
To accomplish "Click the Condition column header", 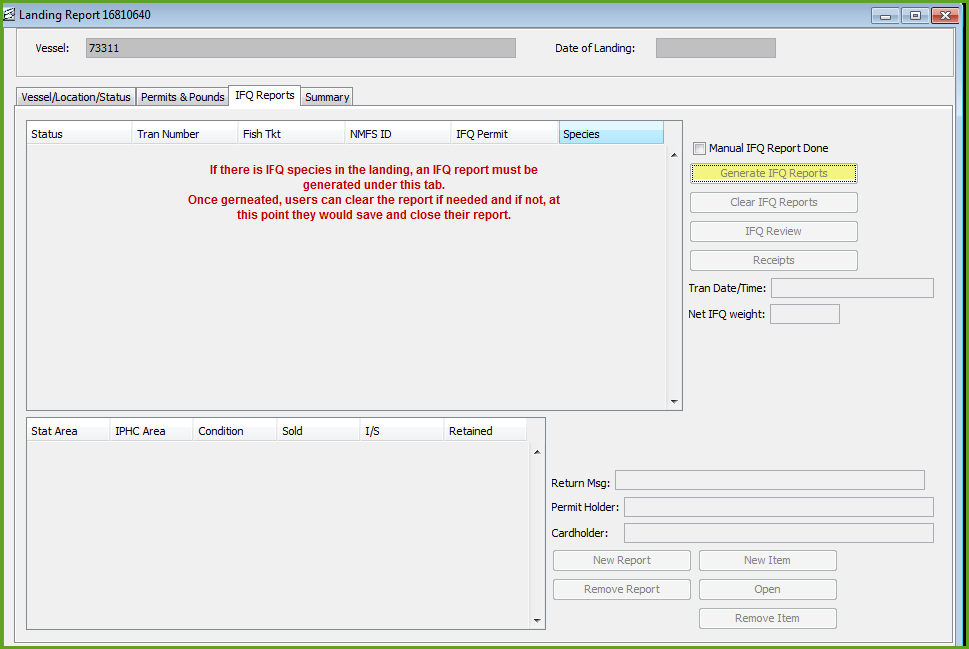I will [235, 431].
